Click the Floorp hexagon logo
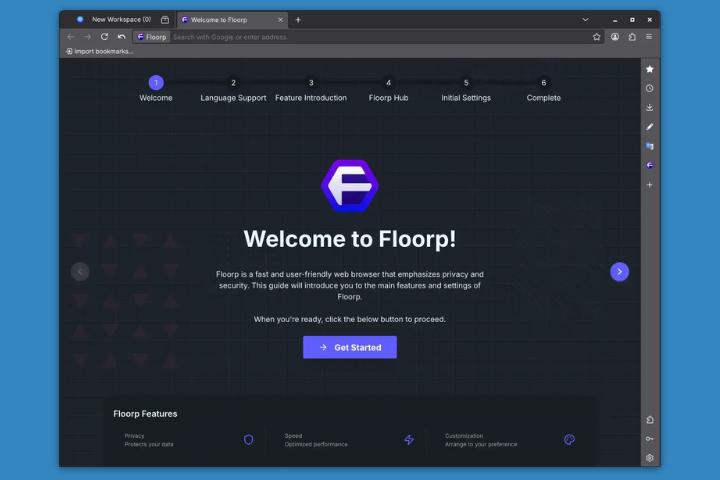This screenshot has height=480, width=720. [350, 186]
